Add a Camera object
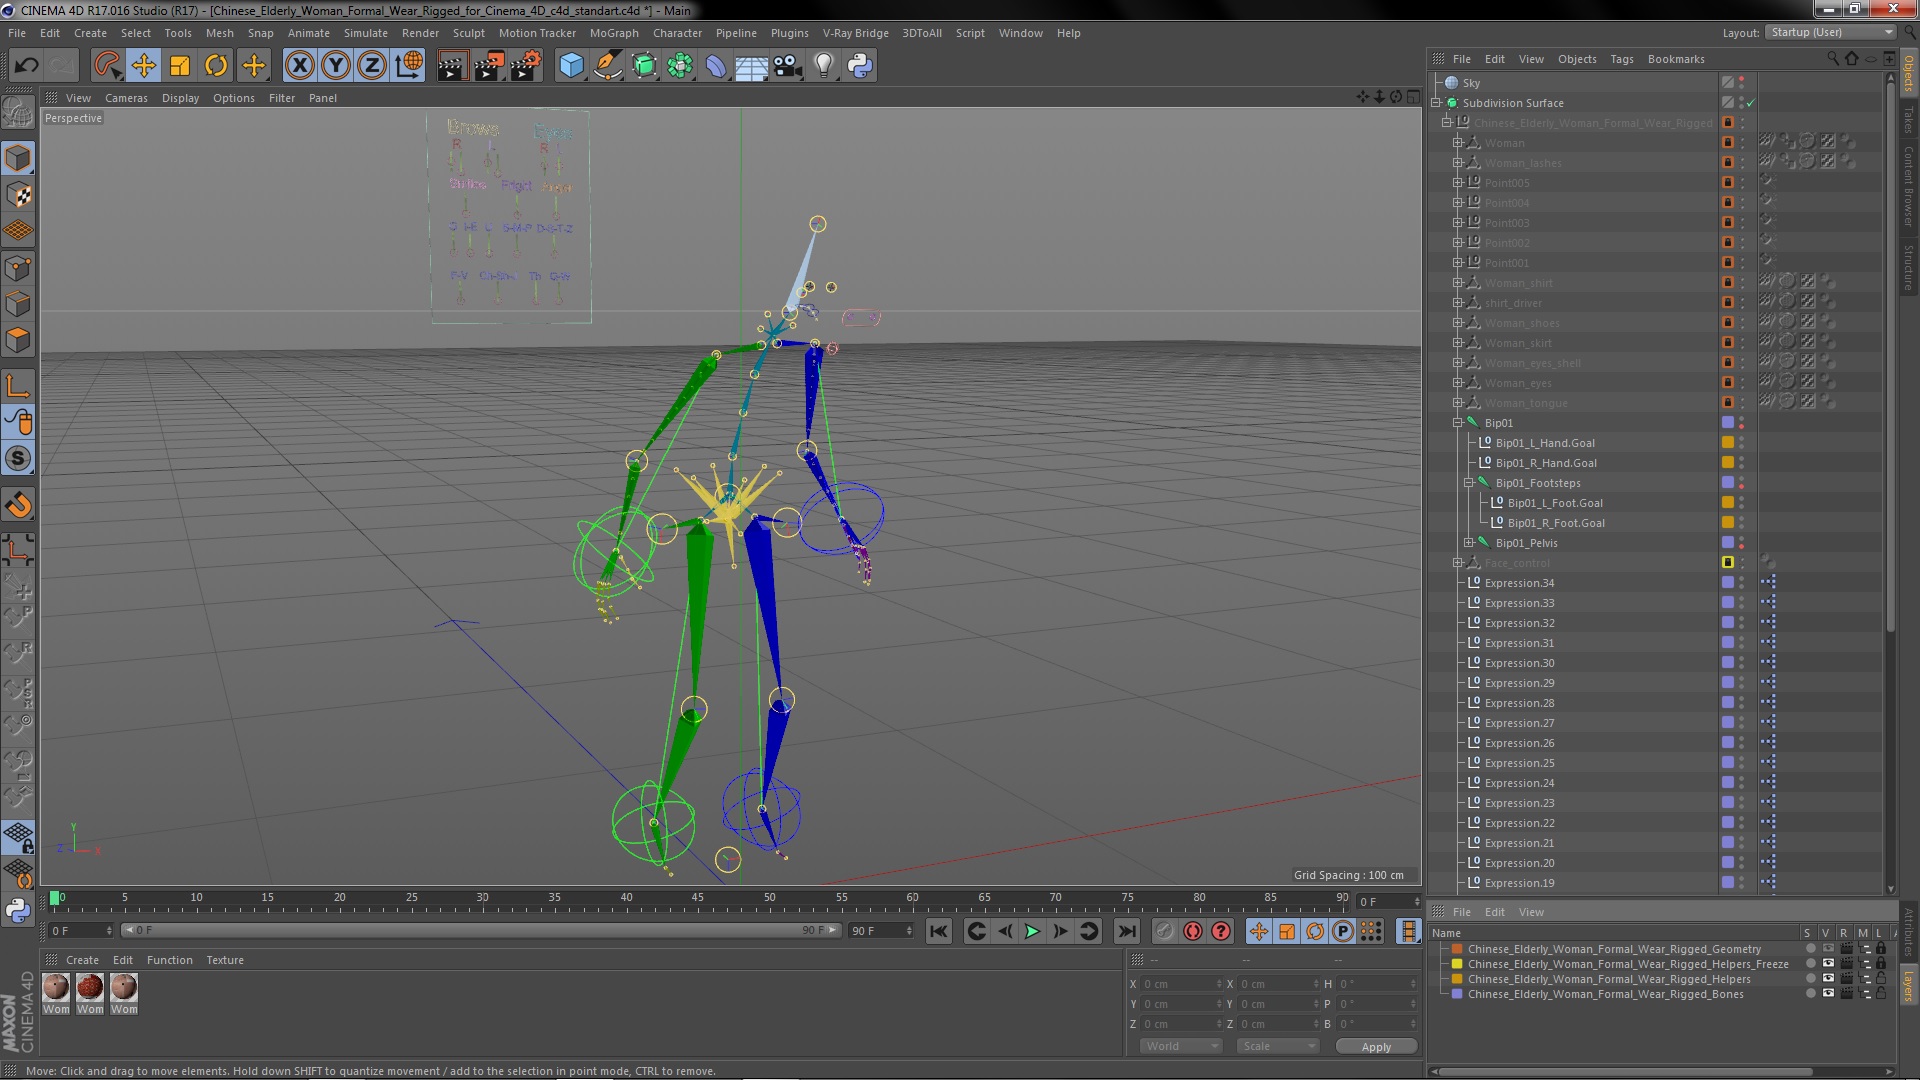 click(787, 66)
